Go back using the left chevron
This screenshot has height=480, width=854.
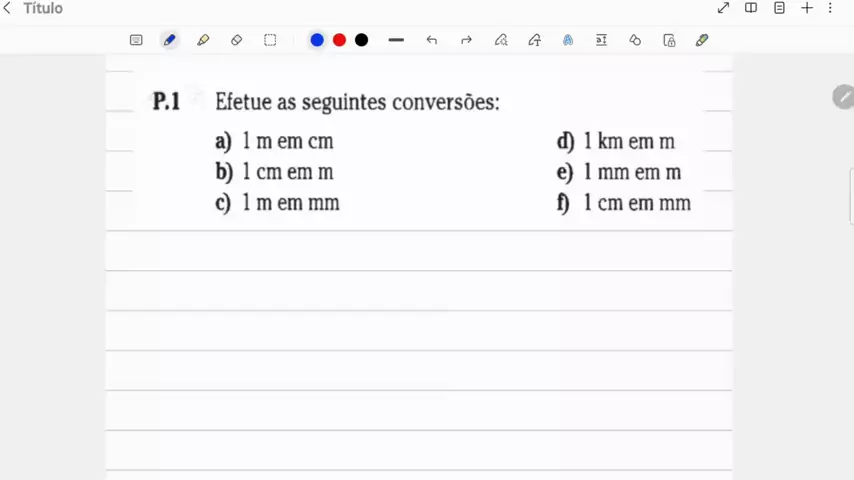coord(8,8)
